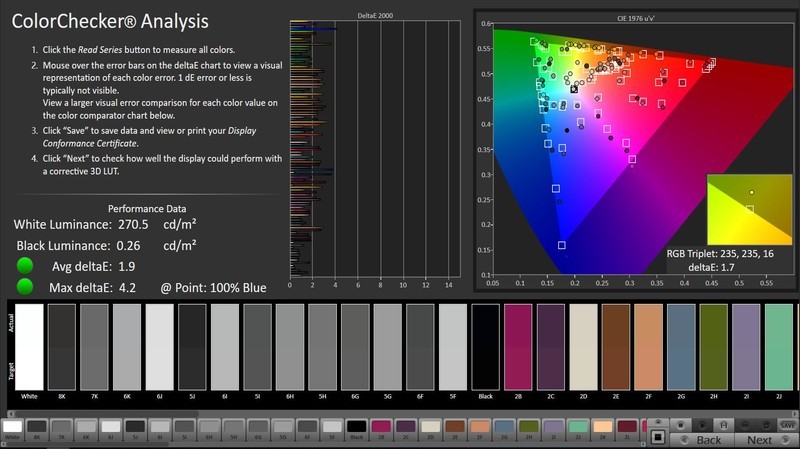Select the White swatch in the bottom strip
The image size is (800, 449).
(12, 427)
